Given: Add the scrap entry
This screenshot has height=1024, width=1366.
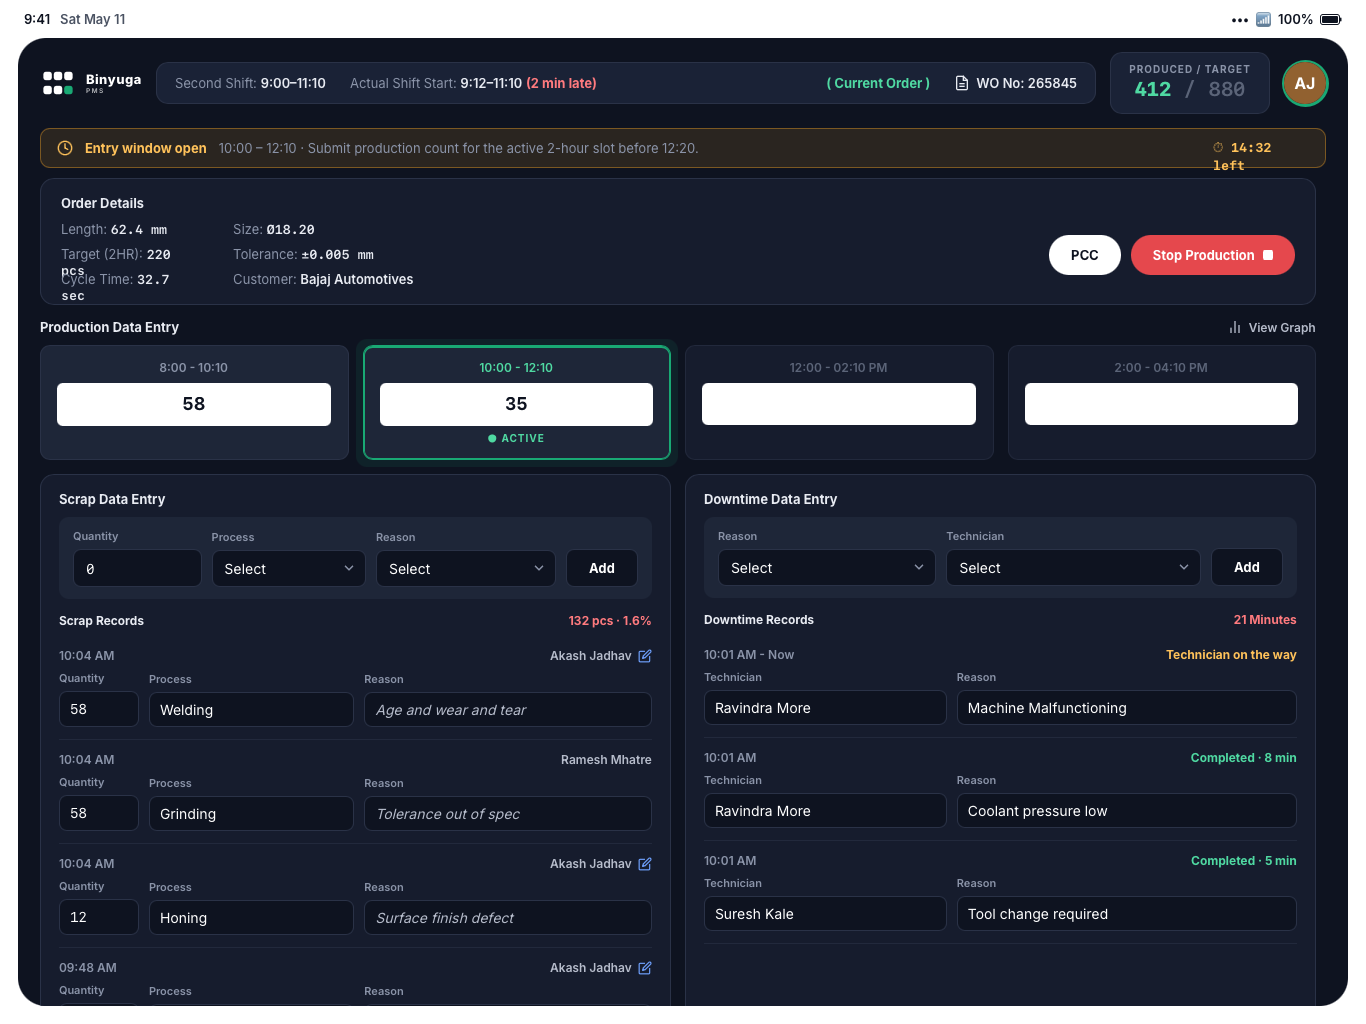Looking at the screenshot, I should pos(602,568).
